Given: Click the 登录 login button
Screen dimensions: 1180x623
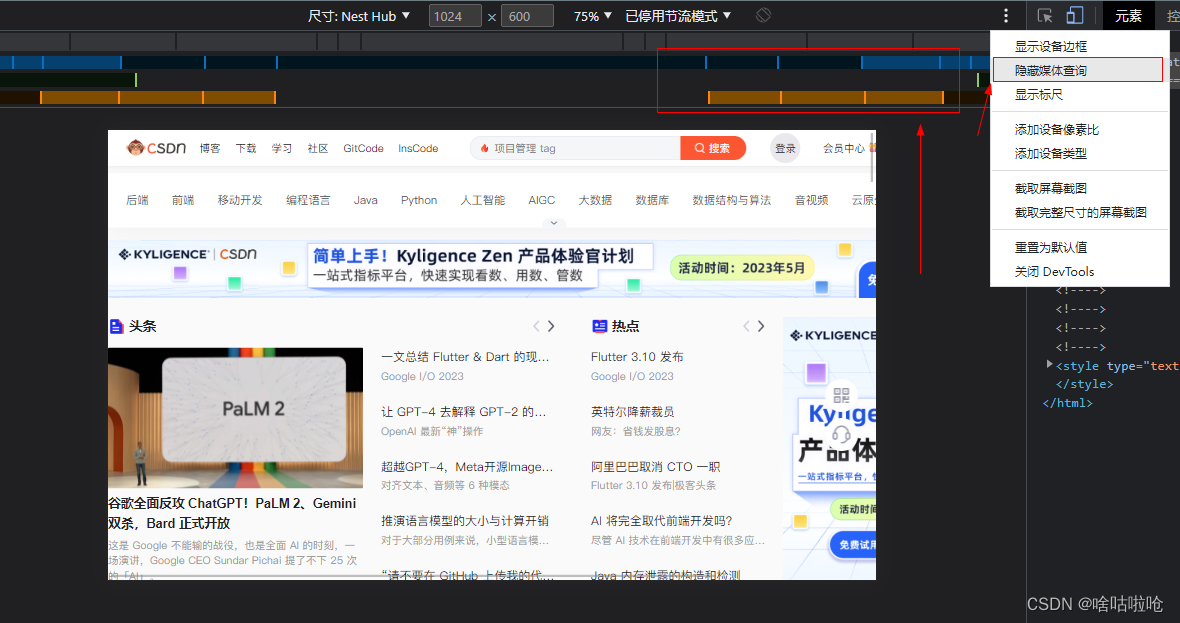Looking at the screenshot, I should click(786, 148).
